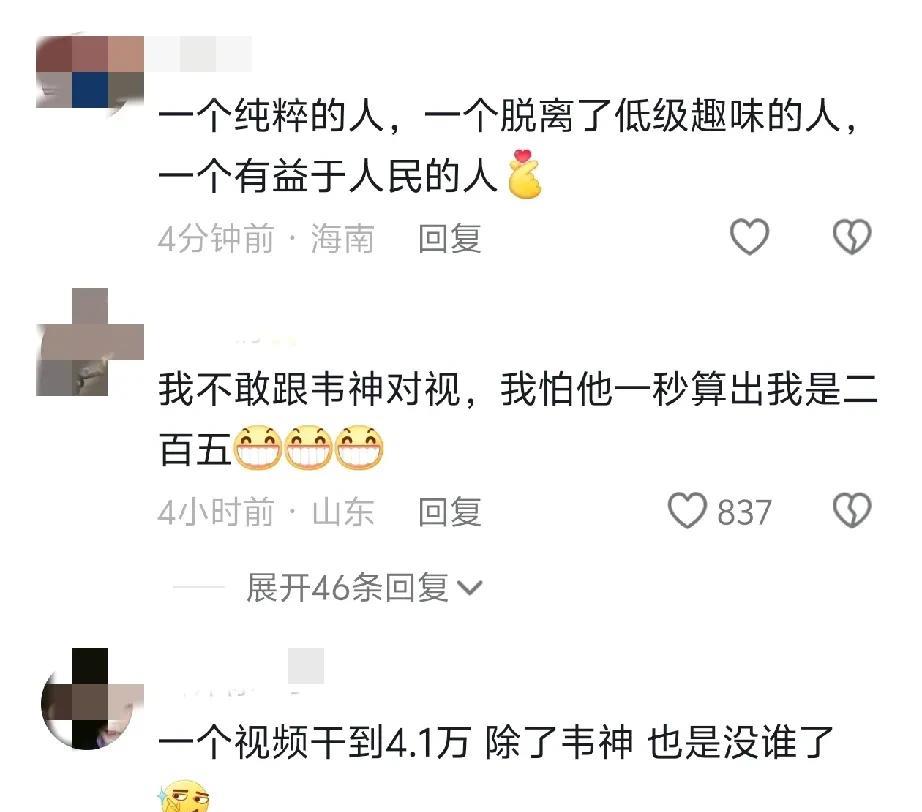This screenshot has width=922, height=812.
Task: Select the comment text 一个纯粹的人
Action: (271, 116)
